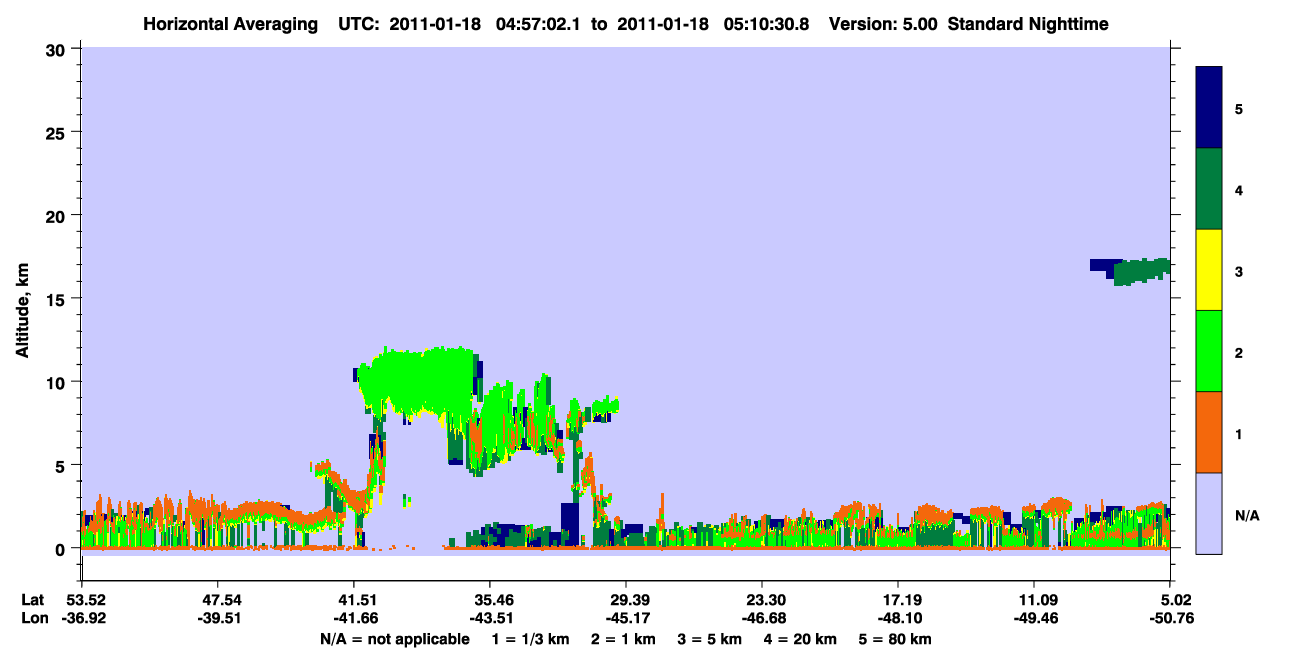Click the '3 = 5 km' legend note
The image size is (1300, 667).
point(713,639)
